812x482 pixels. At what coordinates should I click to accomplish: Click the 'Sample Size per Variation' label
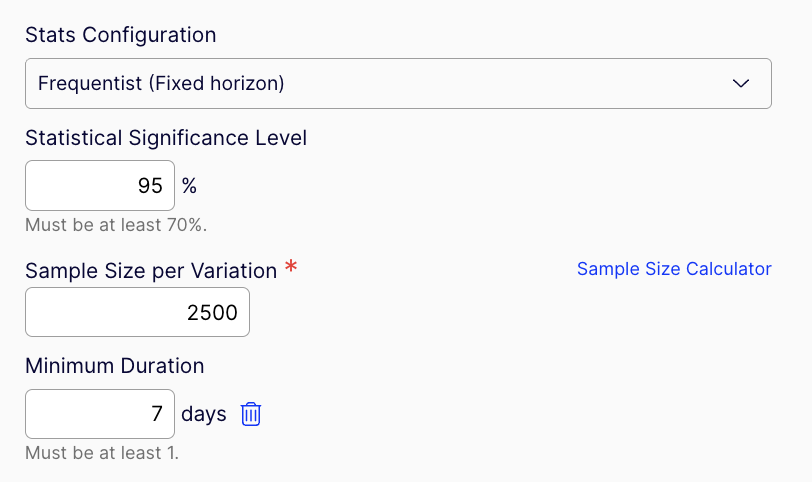pyautogui.click(x=151, y=270)
